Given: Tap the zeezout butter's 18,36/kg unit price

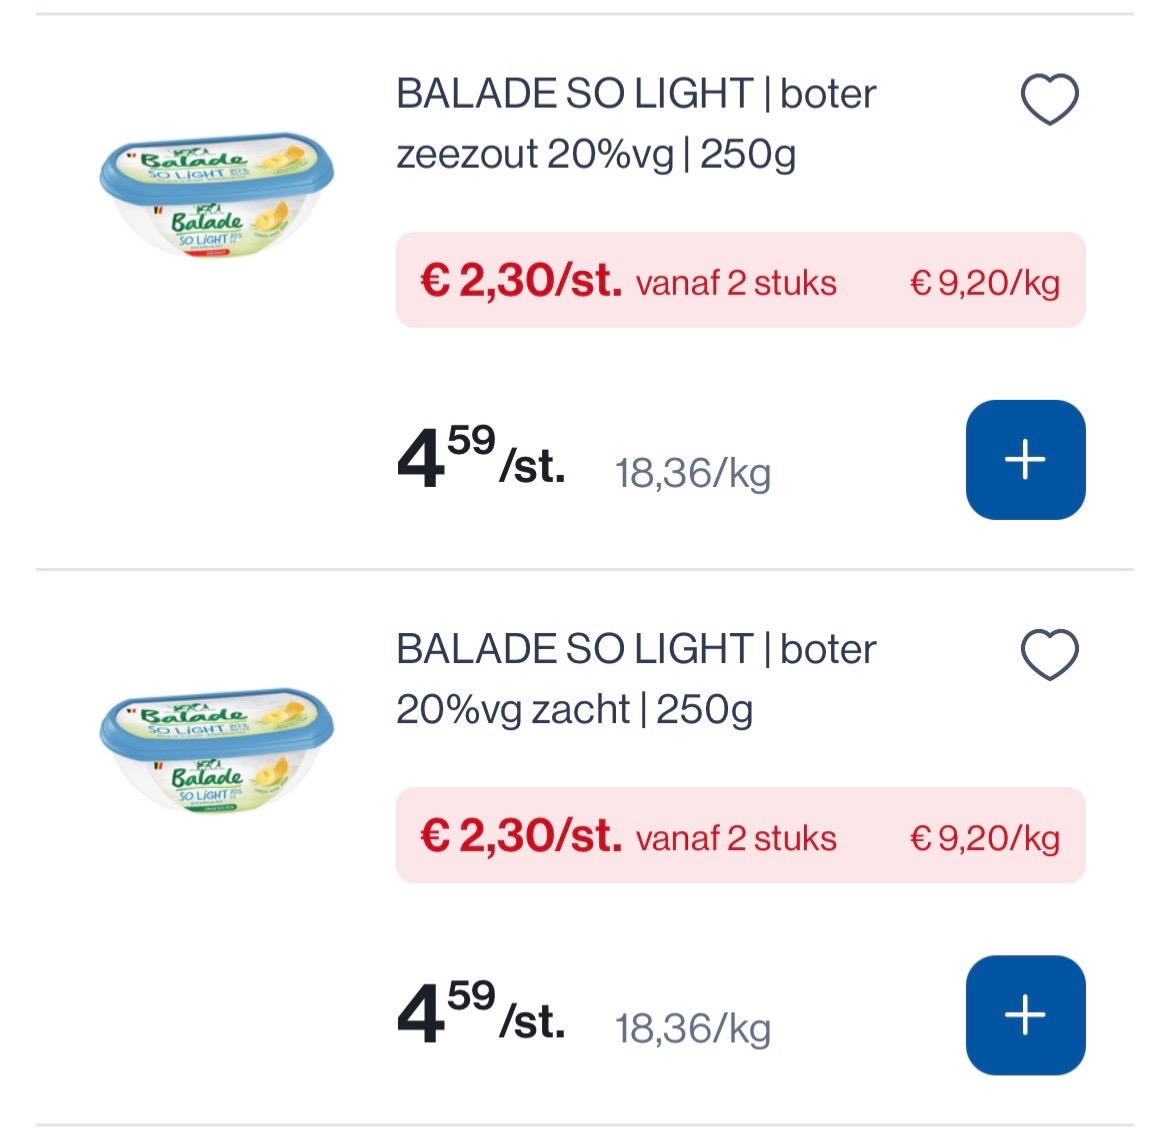Looking at the screenshot, I should tap(692, 473).
